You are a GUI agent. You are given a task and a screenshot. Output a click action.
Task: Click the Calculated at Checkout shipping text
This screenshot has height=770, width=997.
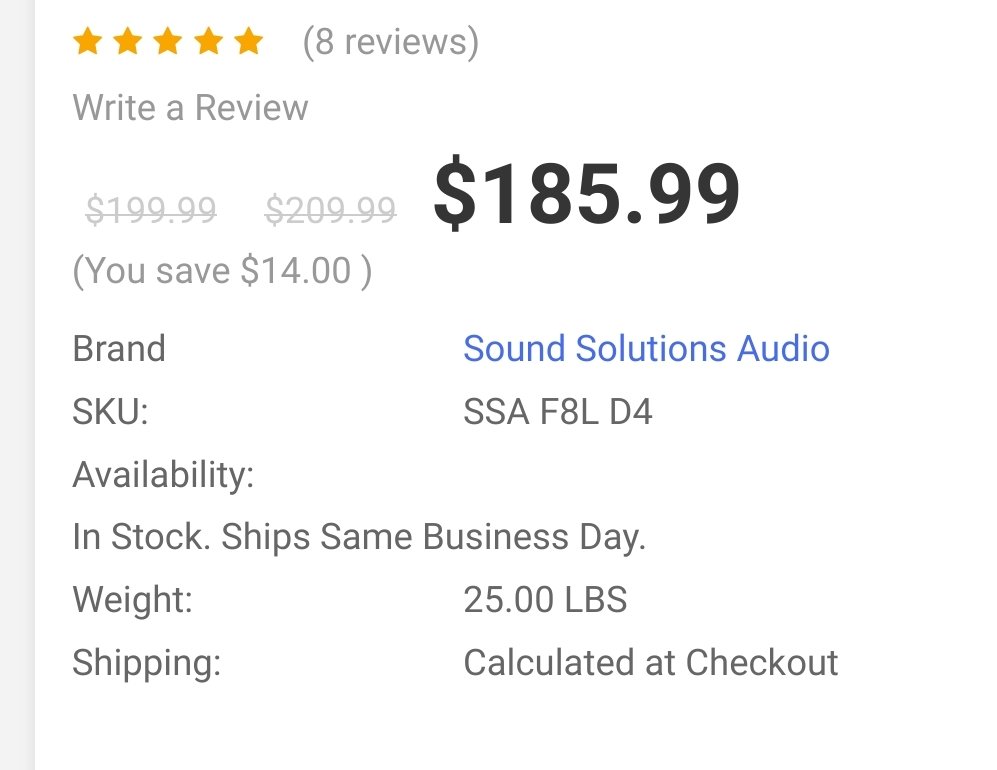coord(650,662)
